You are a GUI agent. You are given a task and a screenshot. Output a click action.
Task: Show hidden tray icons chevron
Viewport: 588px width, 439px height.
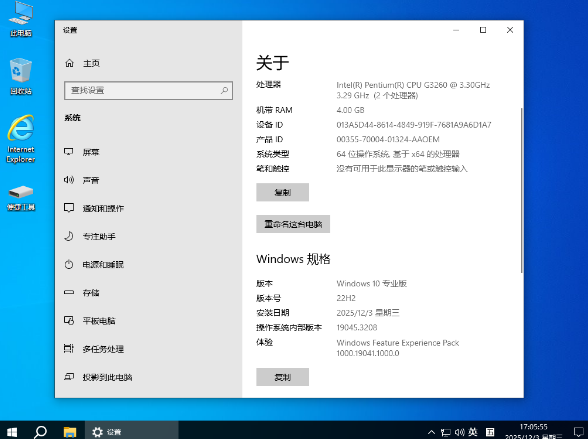(431, 432)
